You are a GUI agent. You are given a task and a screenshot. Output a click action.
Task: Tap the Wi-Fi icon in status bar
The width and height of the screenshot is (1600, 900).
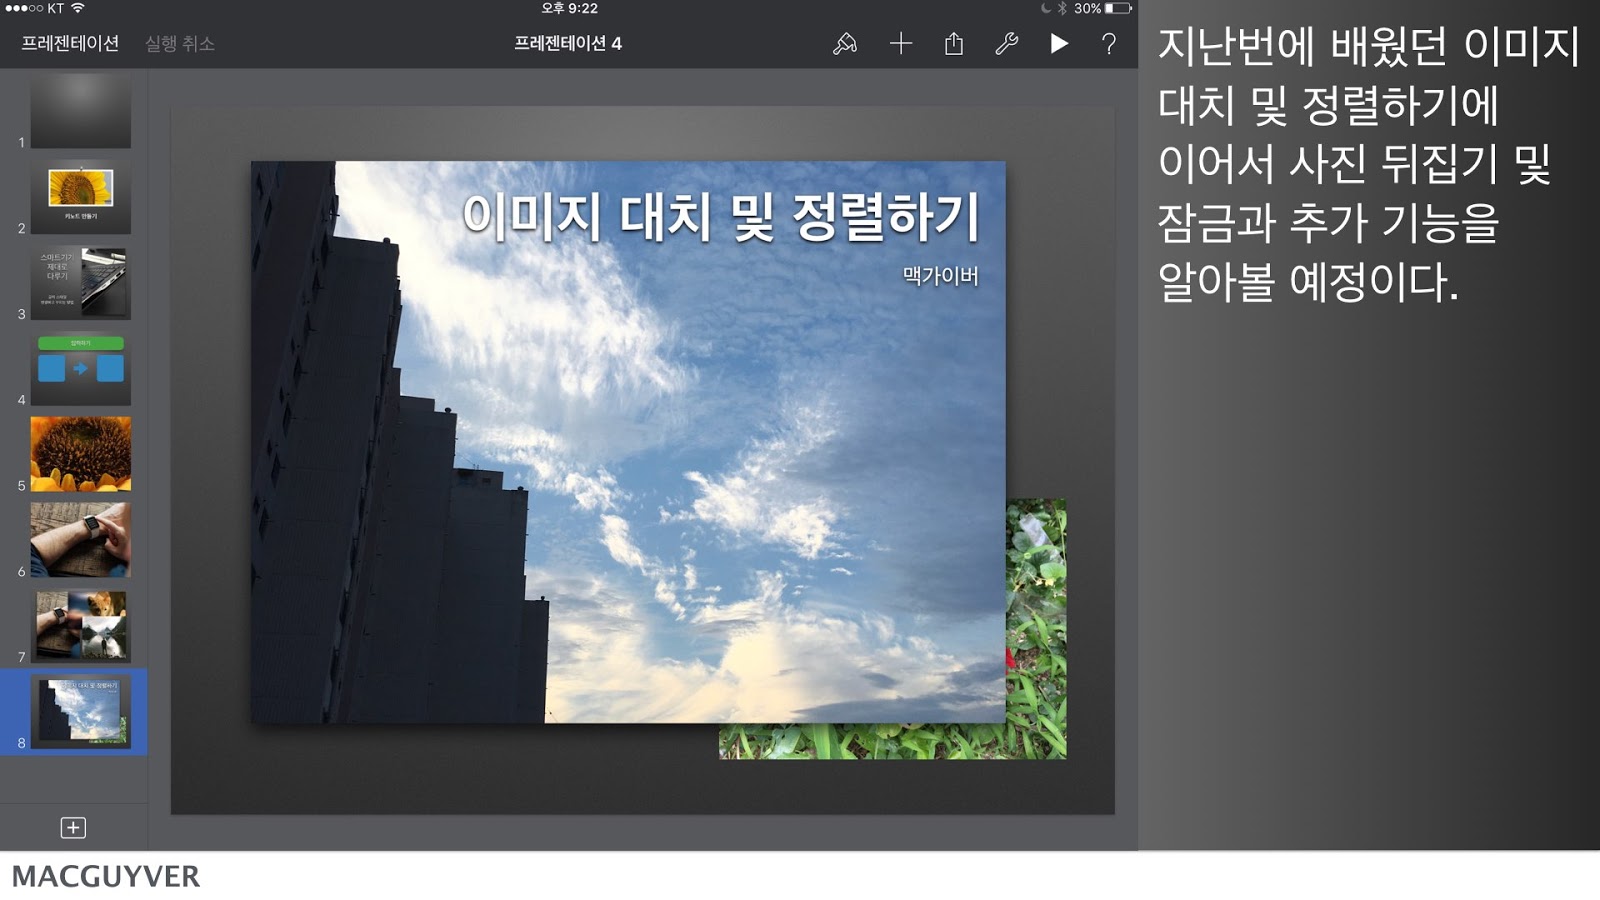coord(77,8)
